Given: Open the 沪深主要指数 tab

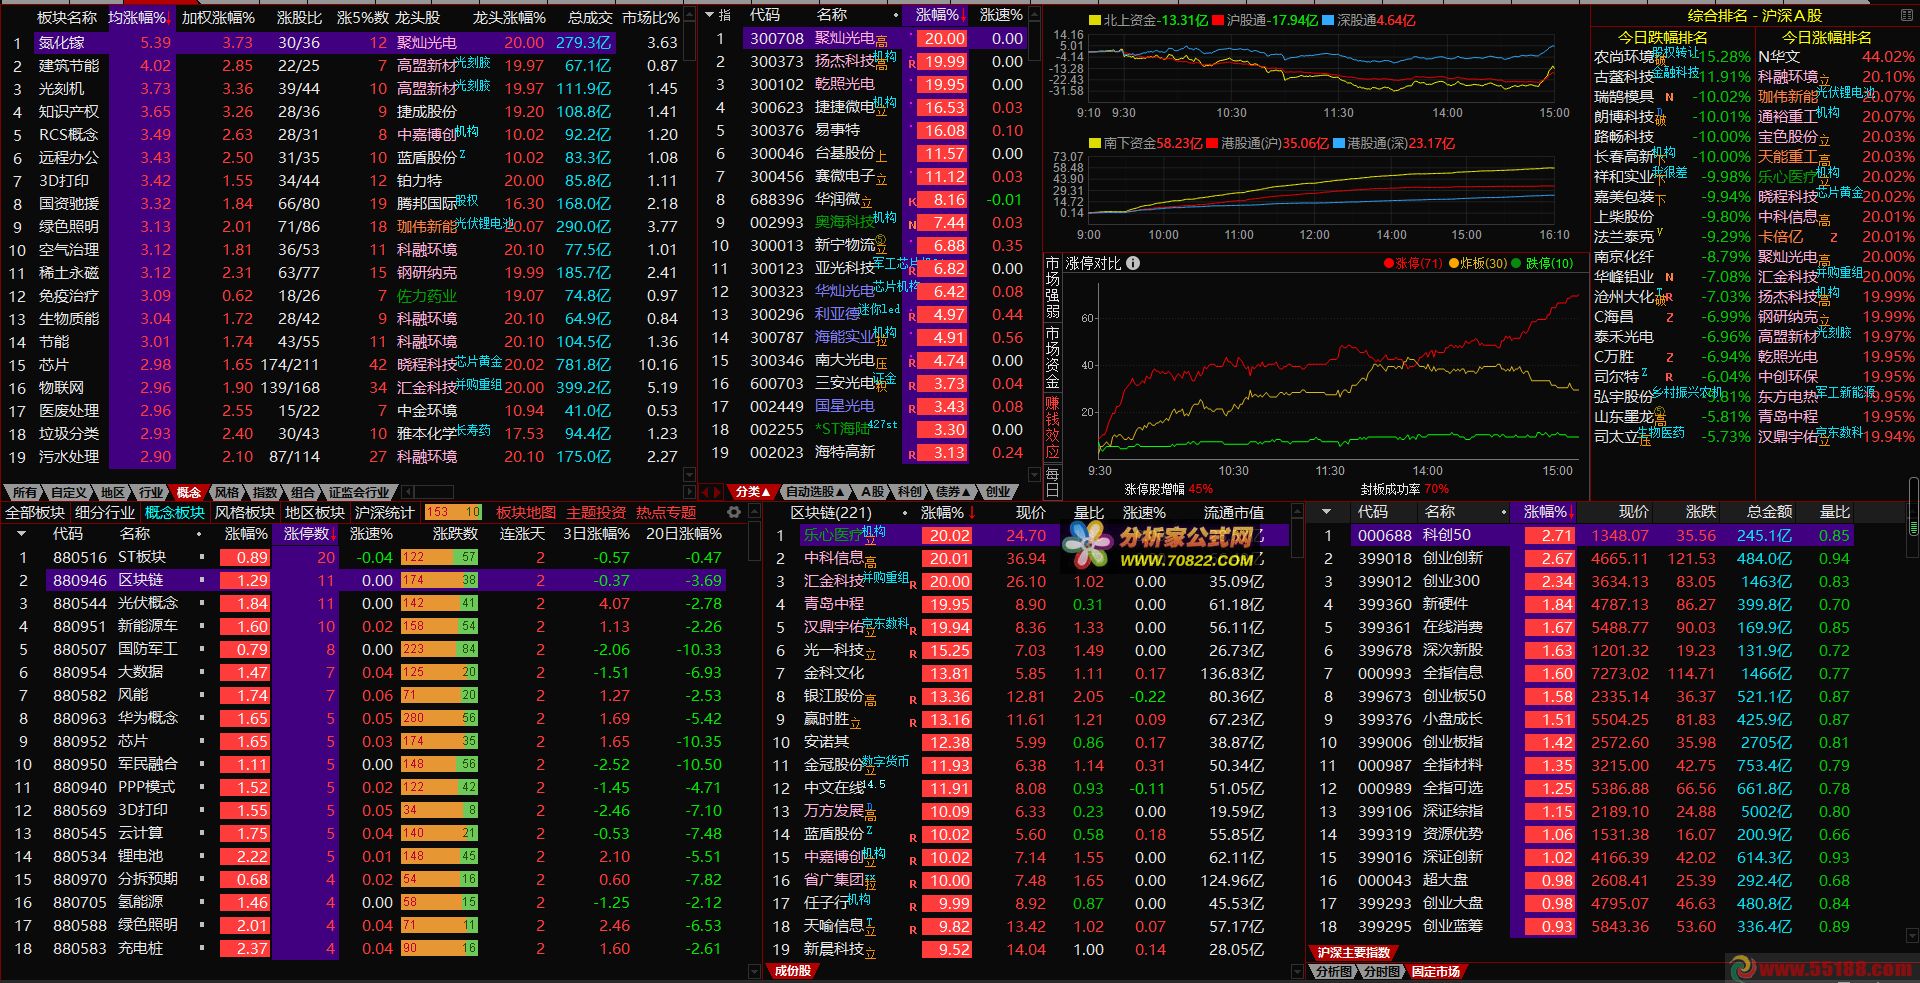Looking at the screenshot, I should pyautogui.click(x=1355, y=953).
